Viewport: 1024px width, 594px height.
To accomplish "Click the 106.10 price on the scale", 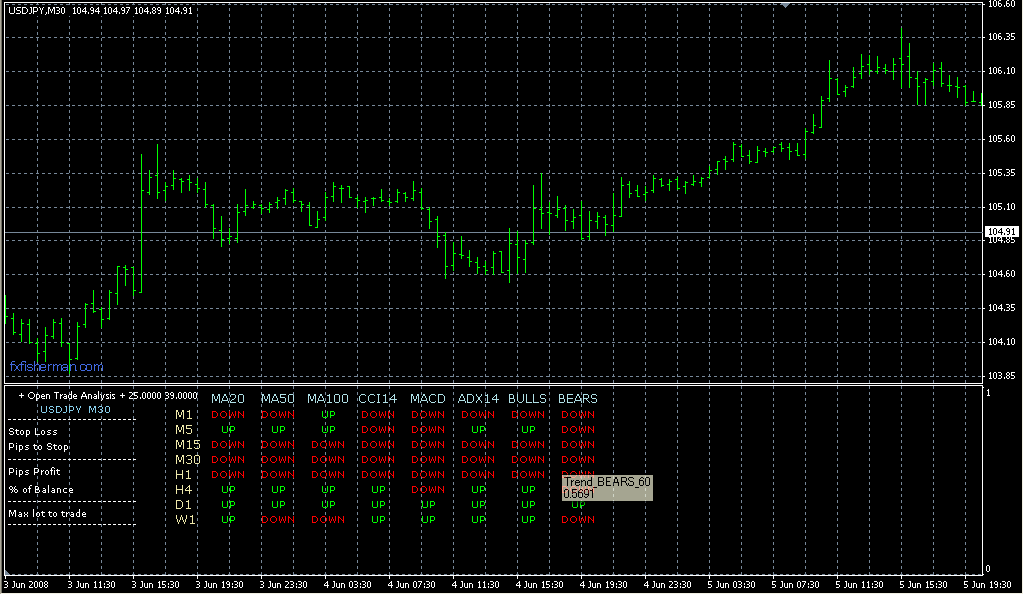I will pos(1001,71).
